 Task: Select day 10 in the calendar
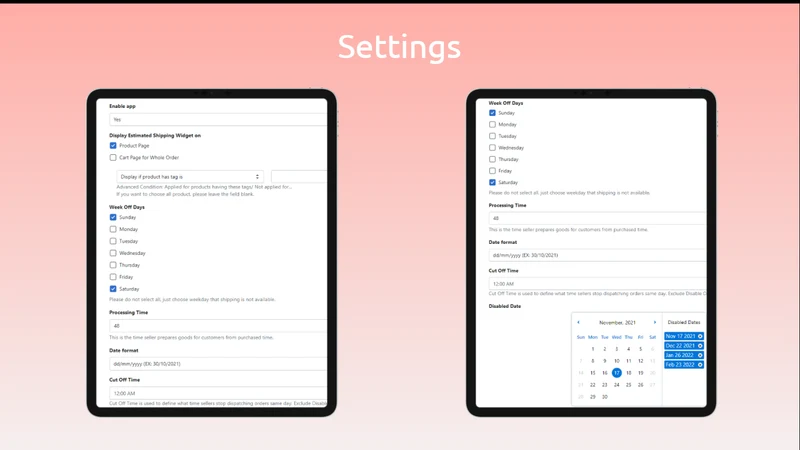[616, 361]
